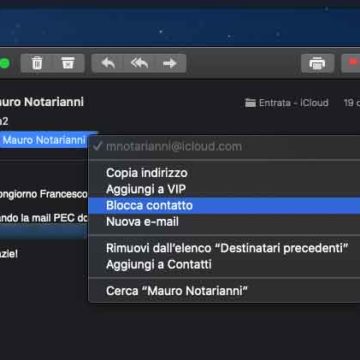Reply to the sender with the single arrow
360x360 pixels.
(108, 63)
